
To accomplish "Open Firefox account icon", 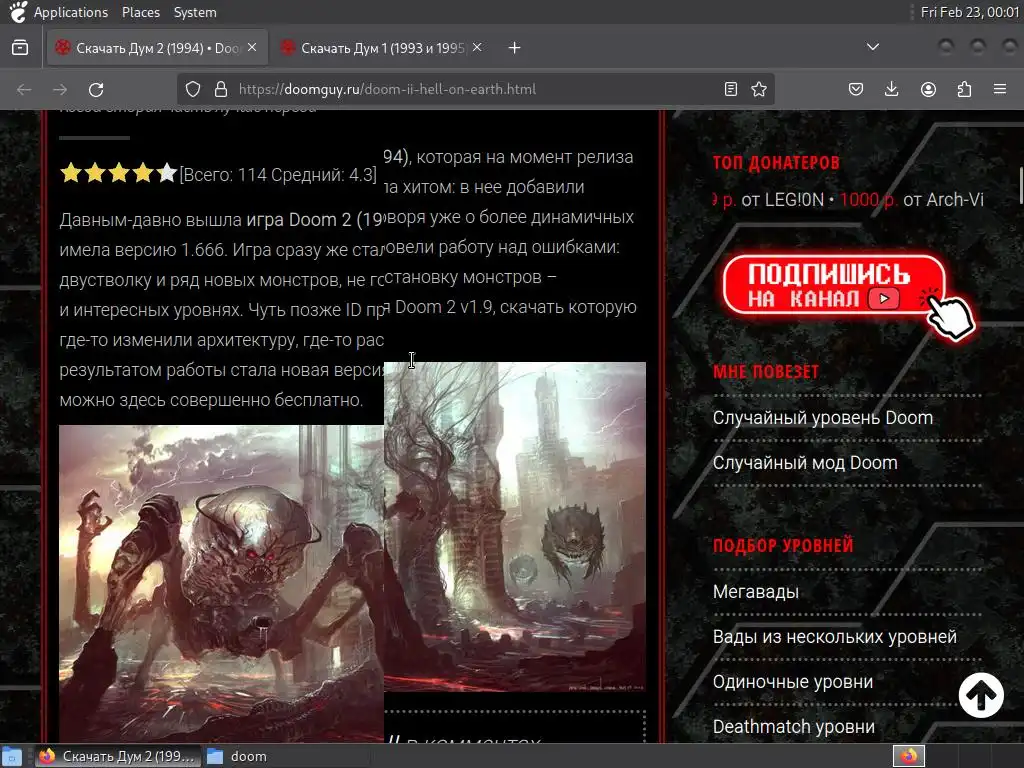I will pyautogui.click(x=928, y=89).
